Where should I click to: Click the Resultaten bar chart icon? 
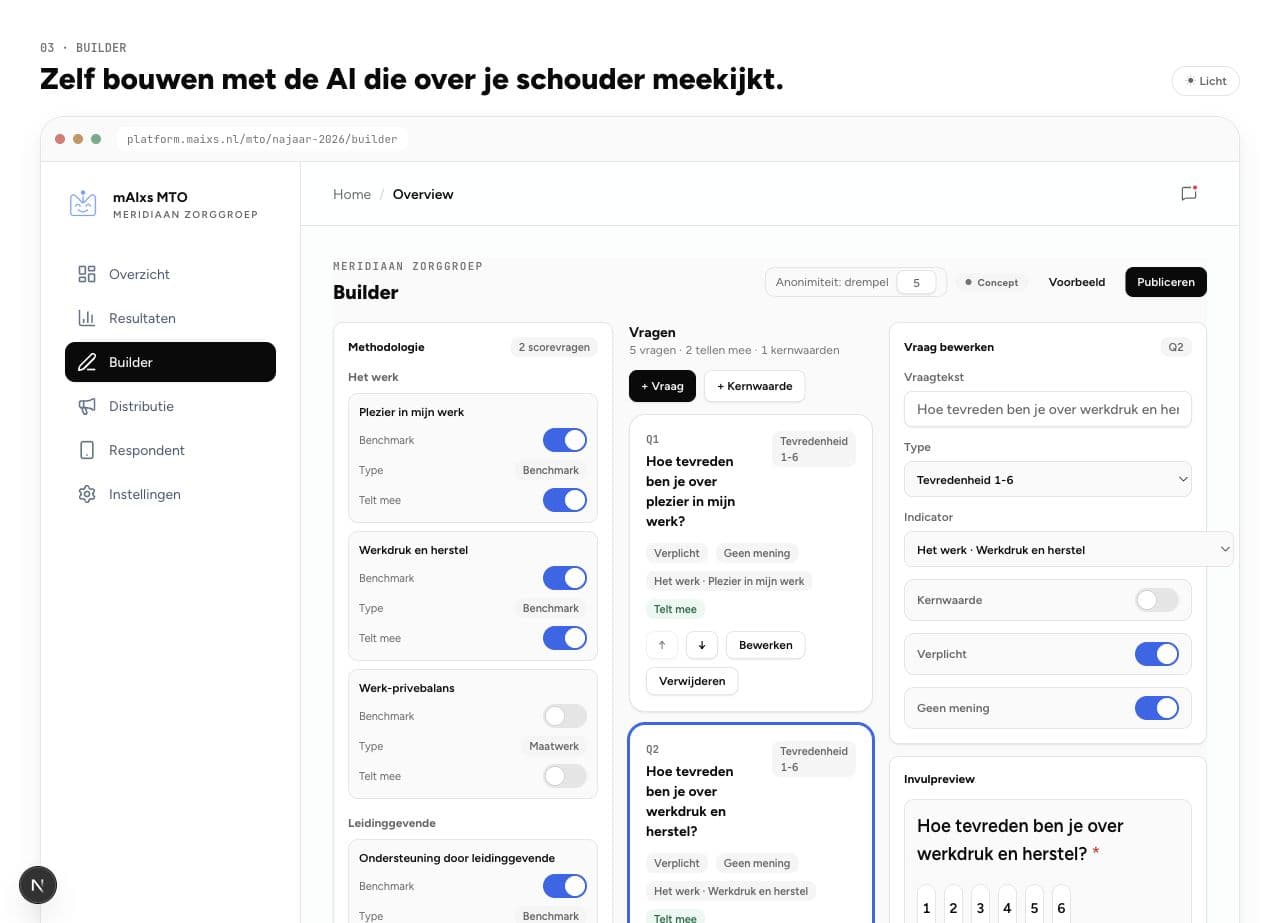pyautogui.click(x=87, y=318)
